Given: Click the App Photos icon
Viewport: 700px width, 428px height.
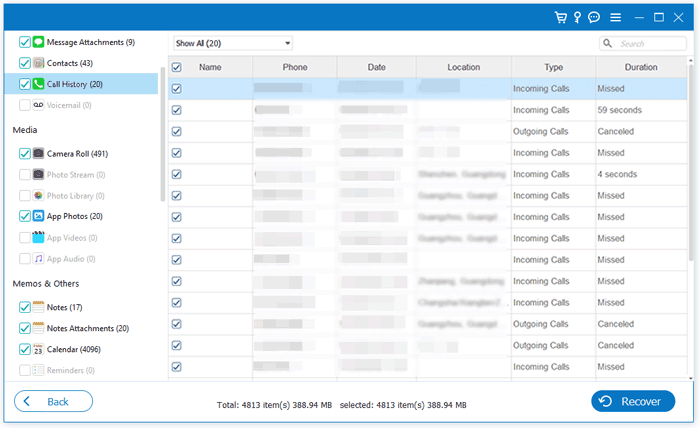Looking at the screenshot, I should click(x=38, y=216).
